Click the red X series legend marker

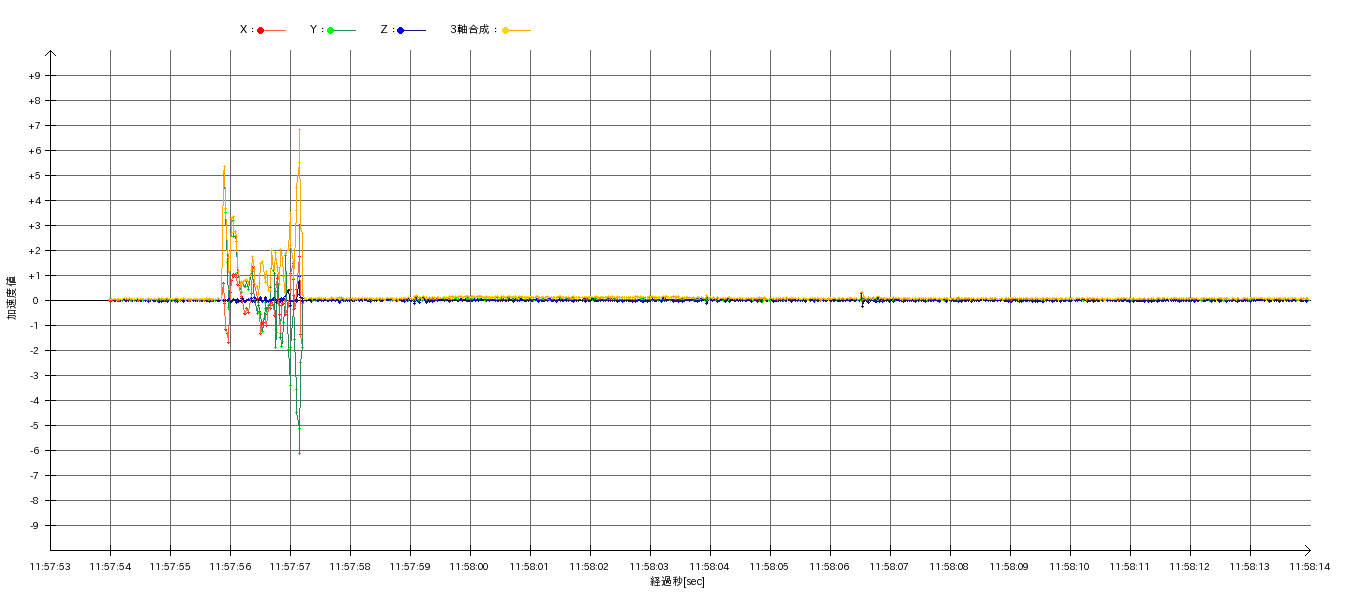pos(261,31)
